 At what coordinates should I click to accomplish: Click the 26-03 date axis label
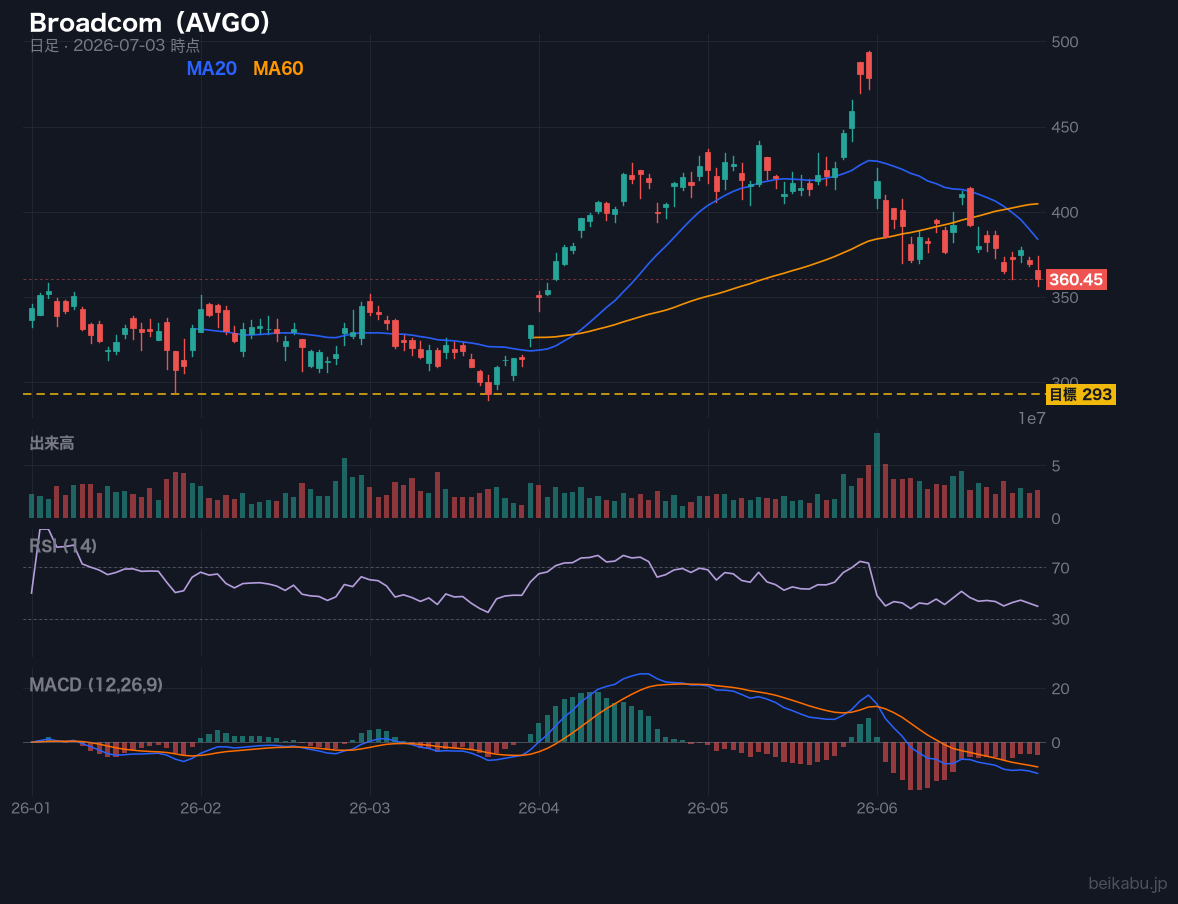tap(370, 809)
